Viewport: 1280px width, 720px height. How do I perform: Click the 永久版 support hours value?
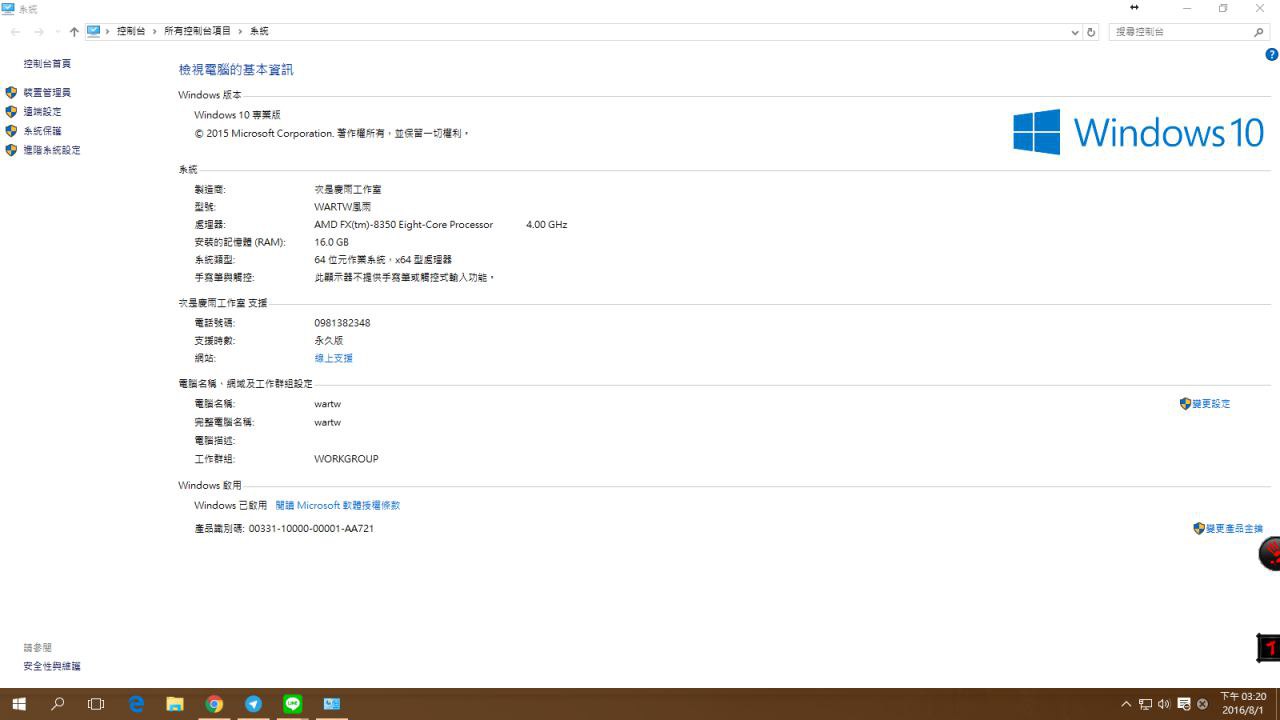(x=328, y=341)
